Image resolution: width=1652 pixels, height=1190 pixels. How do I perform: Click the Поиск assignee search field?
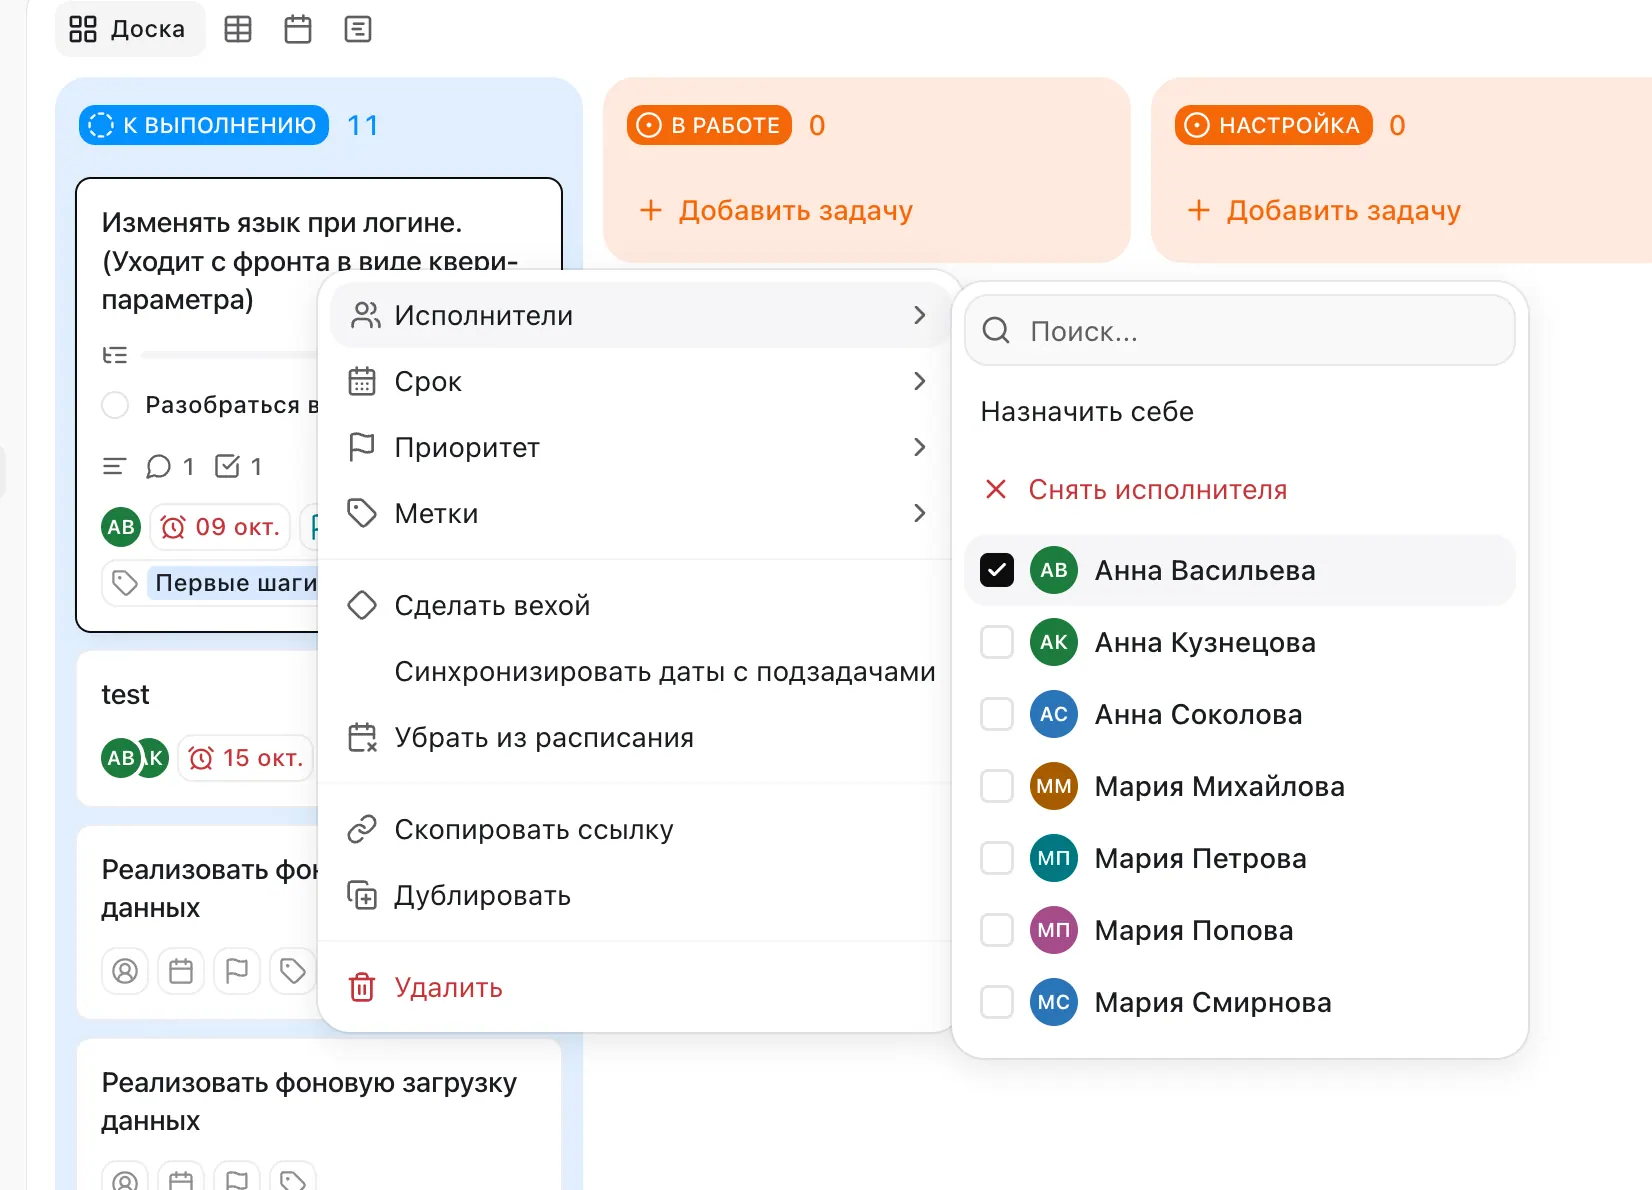point(1240,330)
